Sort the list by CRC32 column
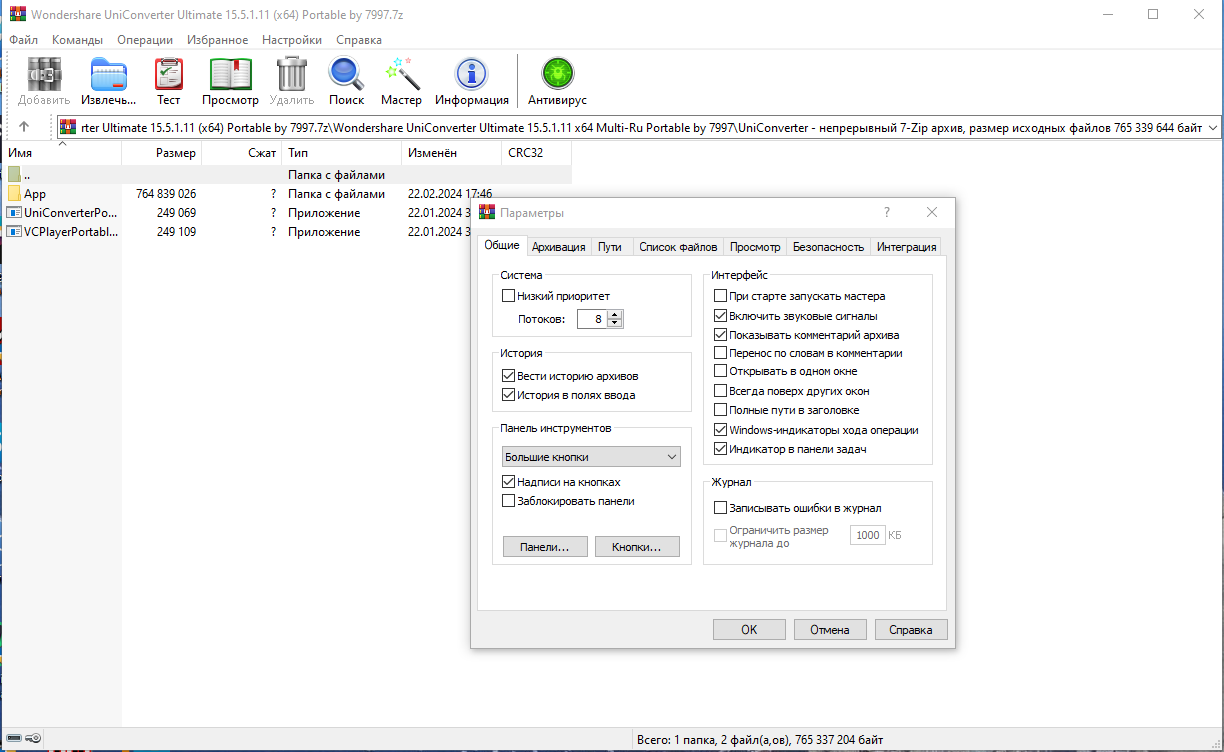This screenshot has height=752, width=1224. [537, 153]
